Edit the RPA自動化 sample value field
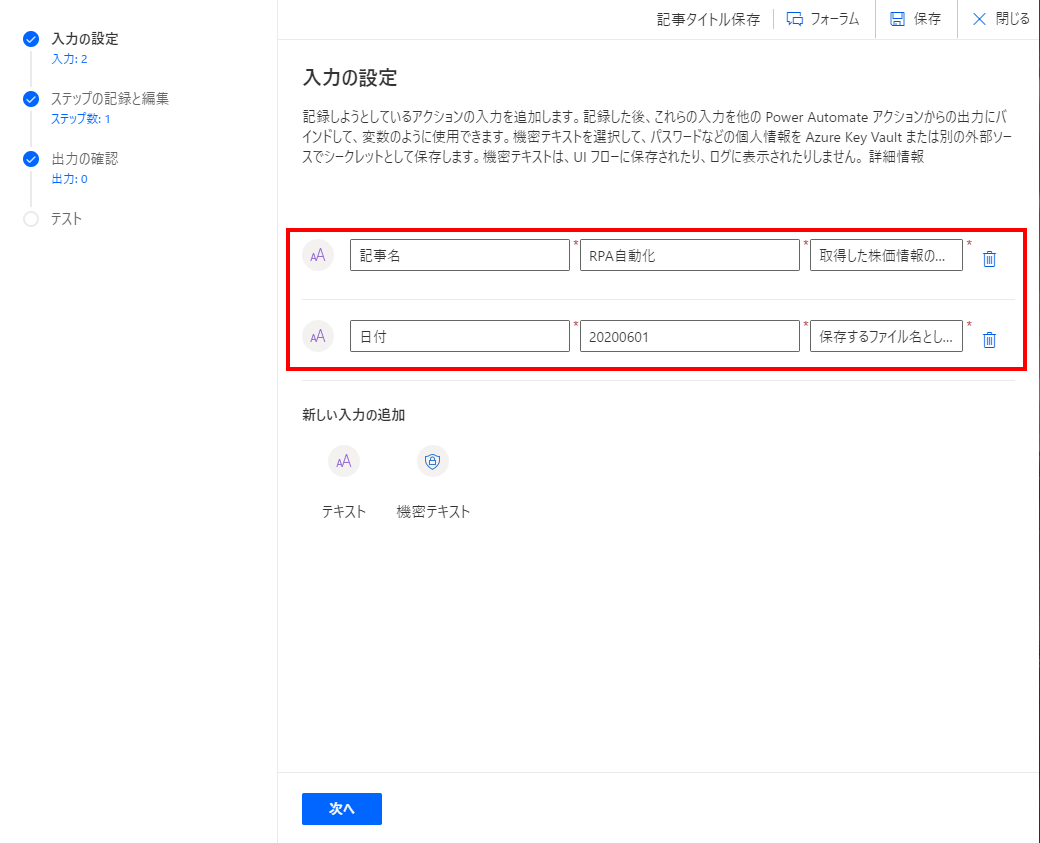Image resolution: width=1040 pixels, height=843 pixels. [689, 255]
